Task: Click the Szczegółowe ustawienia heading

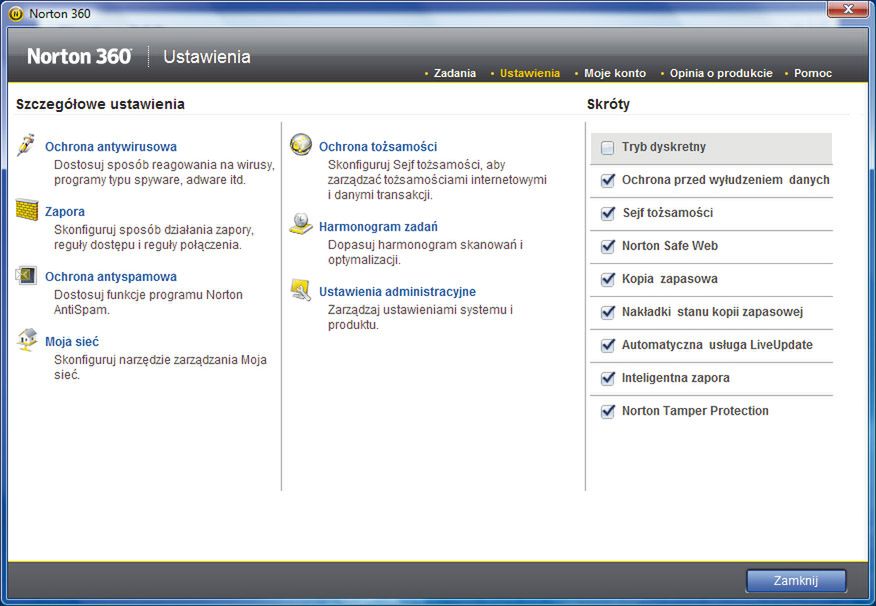Action: click(x=100, y=104)
